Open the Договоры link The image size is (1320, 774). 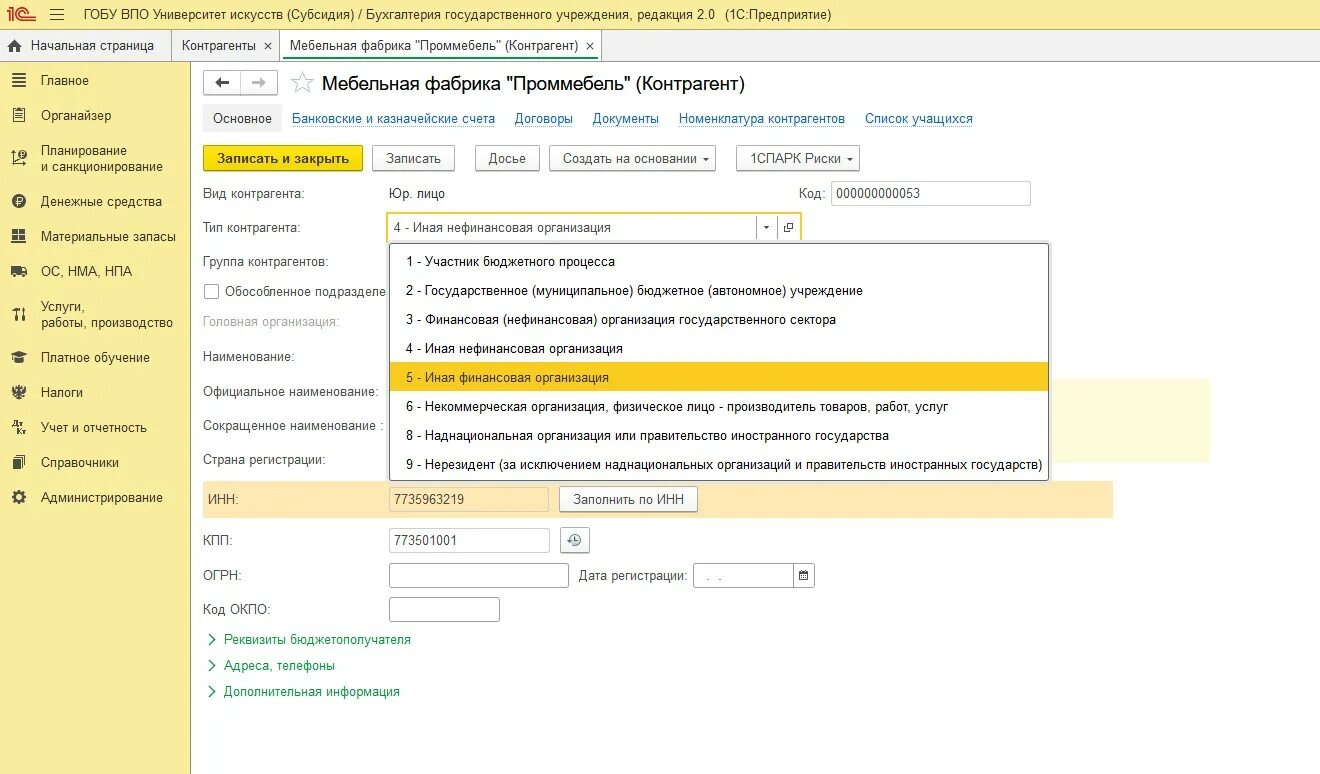(544, 119)
